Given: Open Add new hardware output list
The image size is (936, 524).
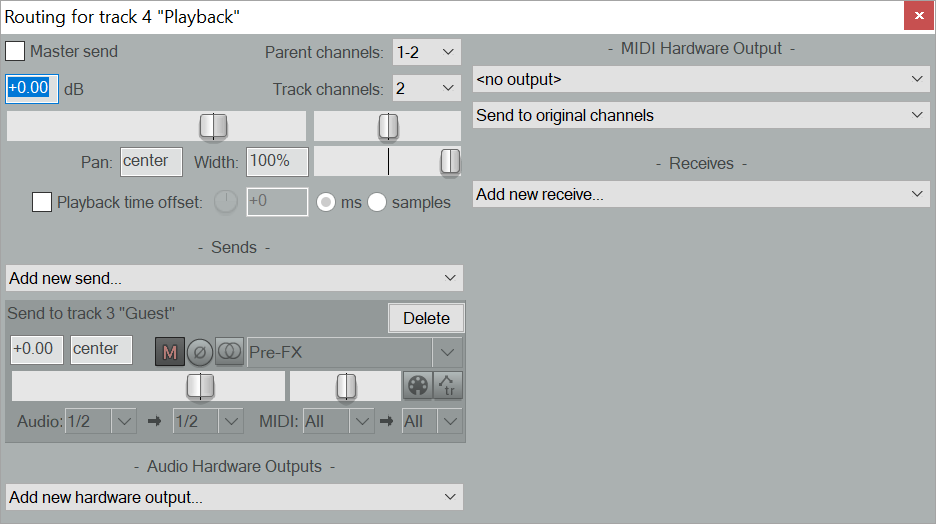Looking at the screenshot, I should coord(234,497).
